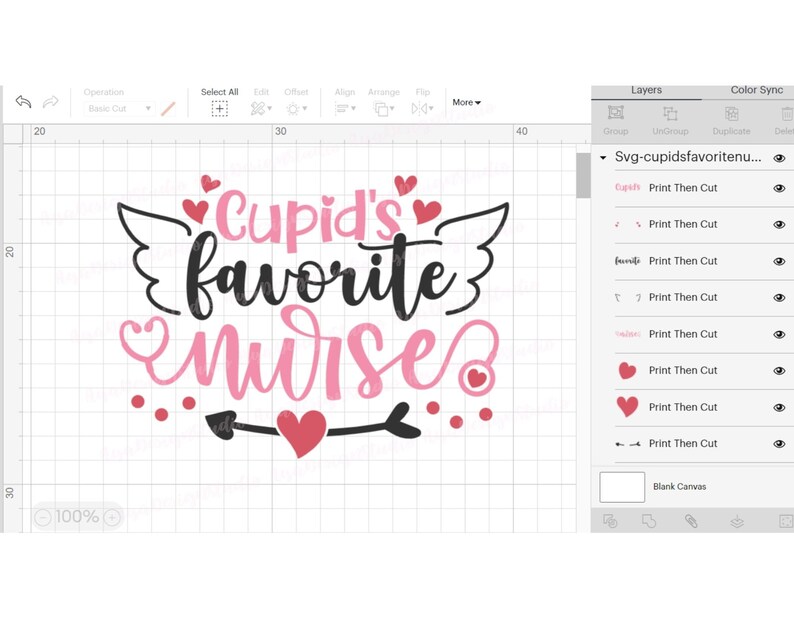
Task: Open the Offset tool icon
Action: pyautogui.click(x=293, y=108)
